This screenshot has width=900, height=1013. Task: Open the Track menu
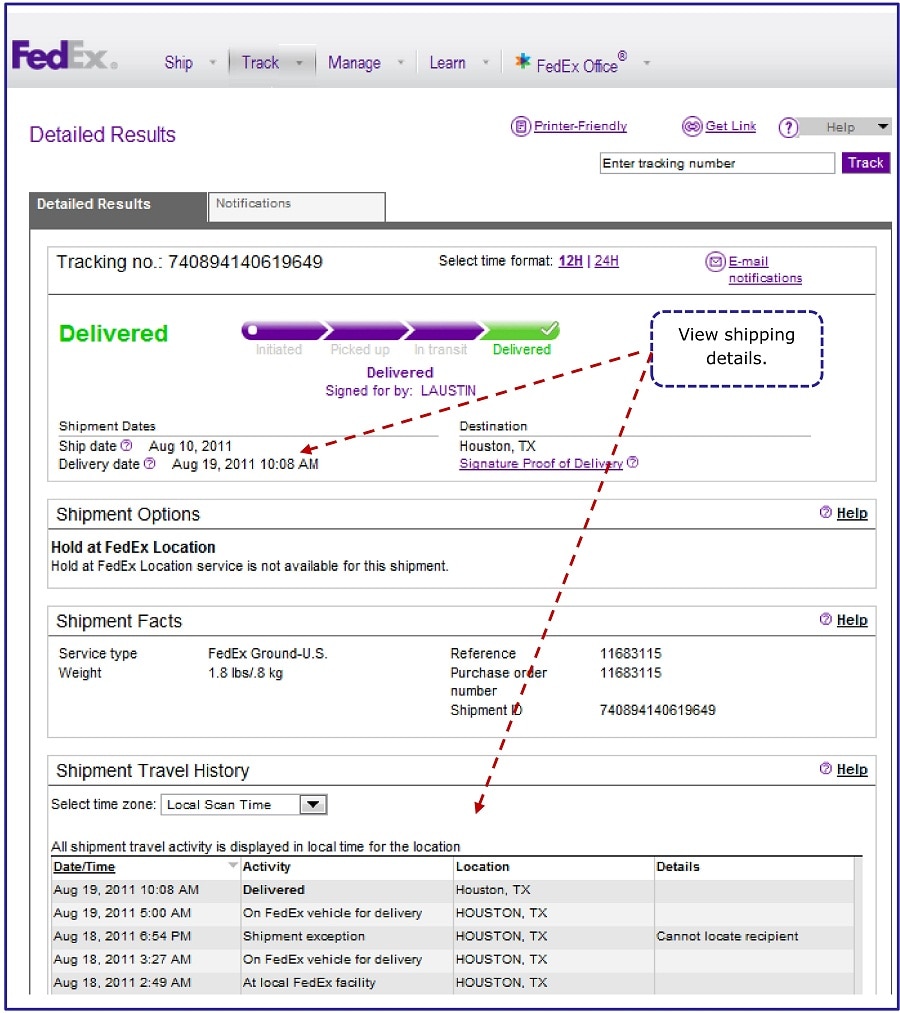[261, 62]
